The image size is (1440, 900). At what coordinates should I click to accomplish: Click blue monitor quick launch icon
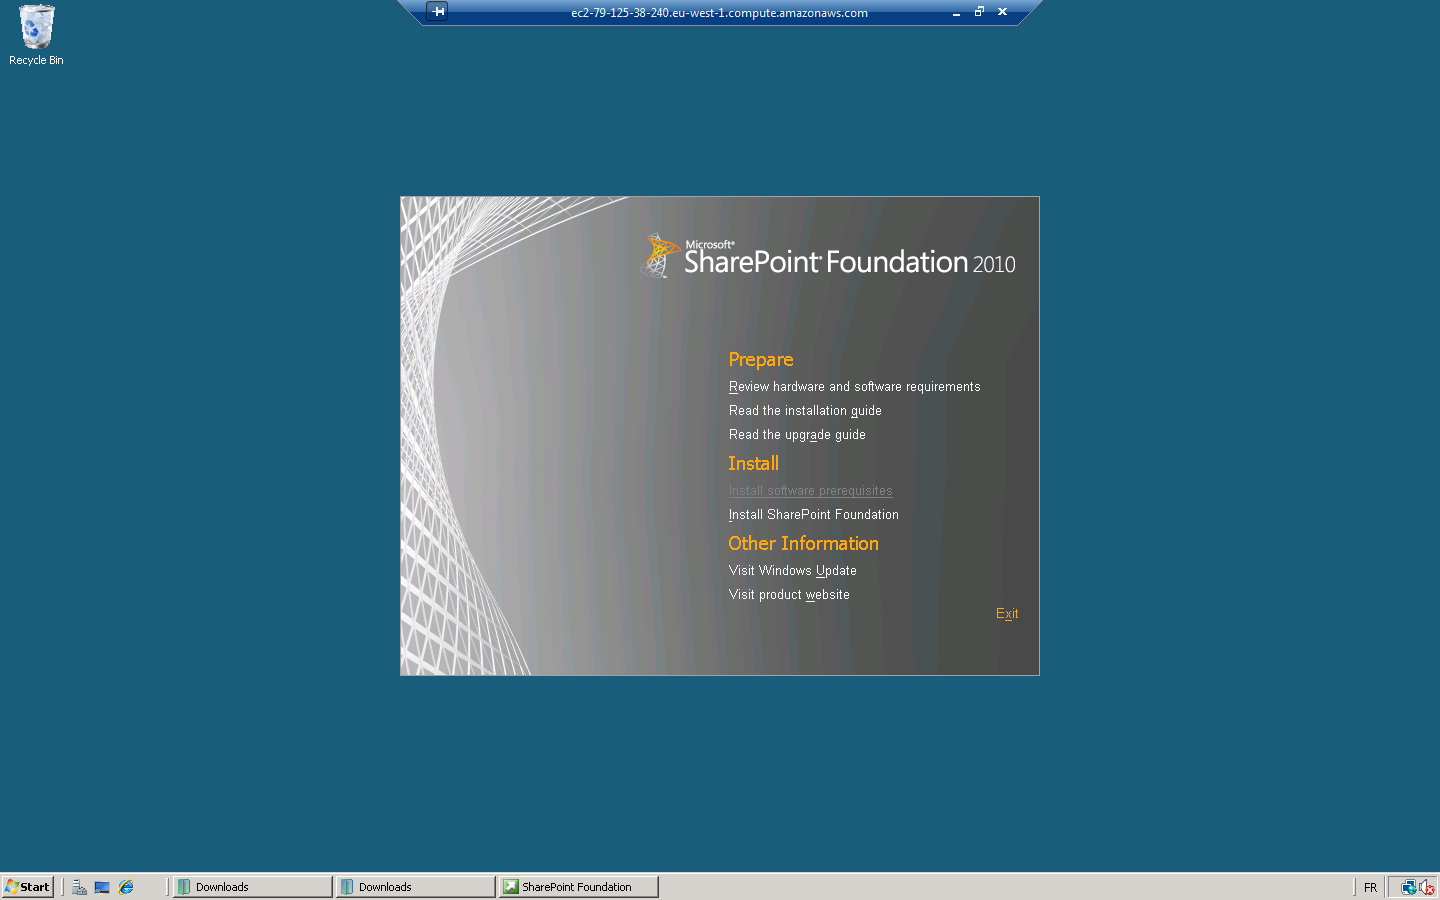102,887
